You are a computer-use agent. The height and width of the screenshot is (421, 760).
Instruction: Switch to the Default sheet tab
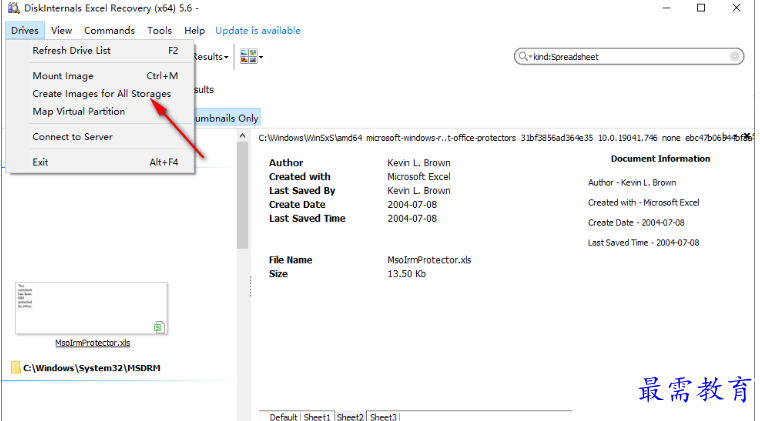click(x=283, y=417)
